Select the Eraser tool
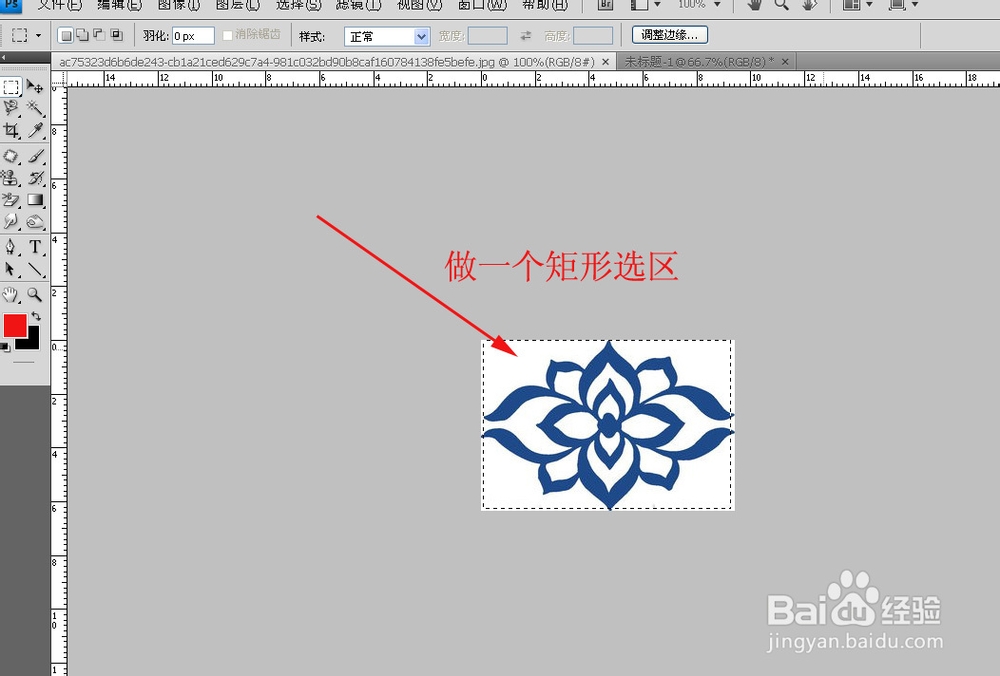This screenshot has height=676, width=1000. click(11, 200)
